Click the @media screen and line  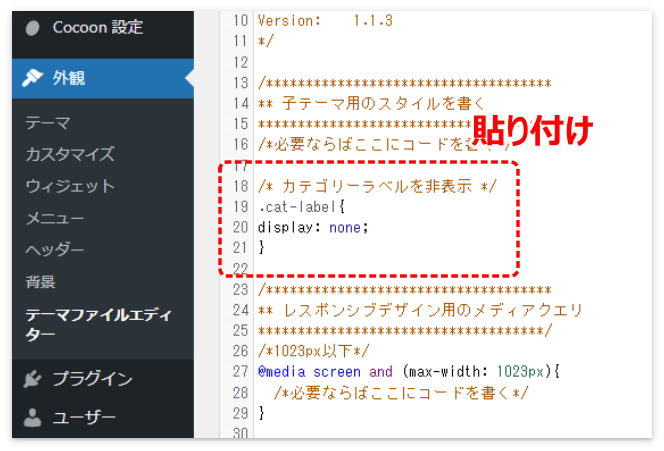(409, 372)
